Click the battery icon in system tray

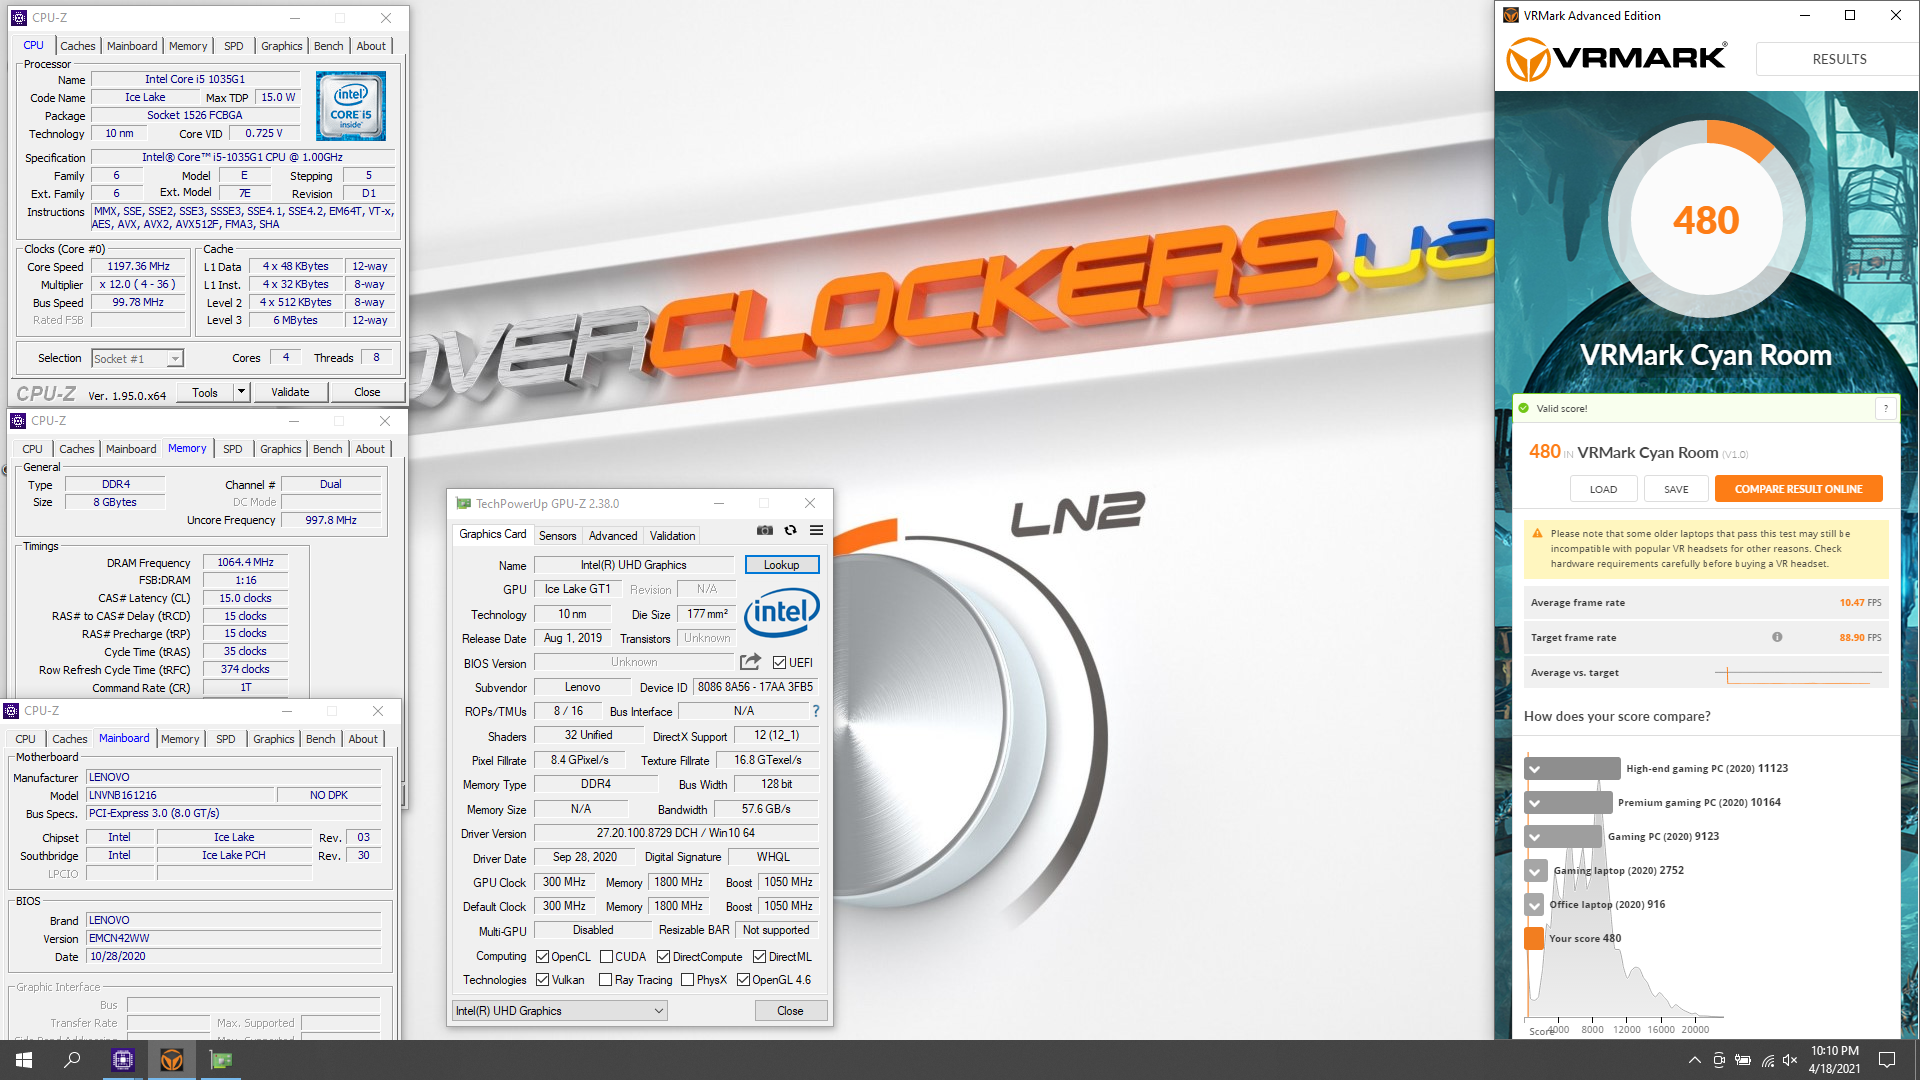(x=1743, y=1060)
